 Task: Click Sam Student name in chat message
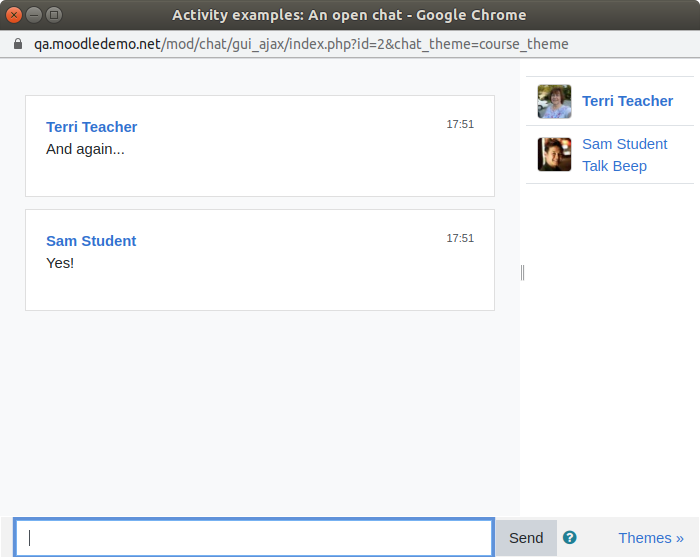[91, 241]
